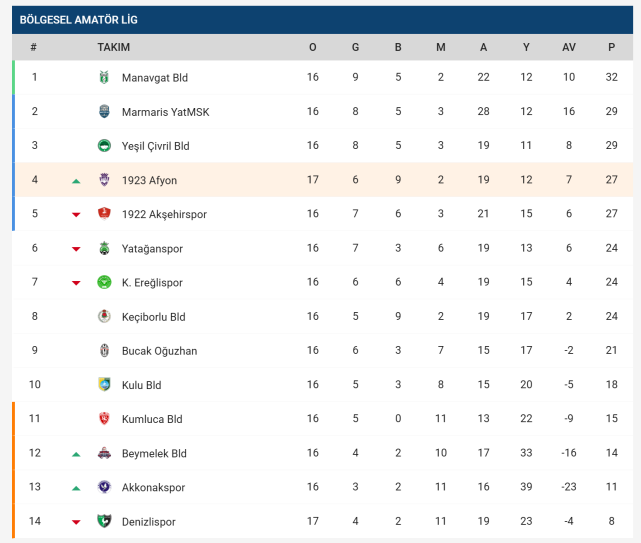Click the 1922 Akşehirspor club crest
641x543 pixels.
(103, 214)
